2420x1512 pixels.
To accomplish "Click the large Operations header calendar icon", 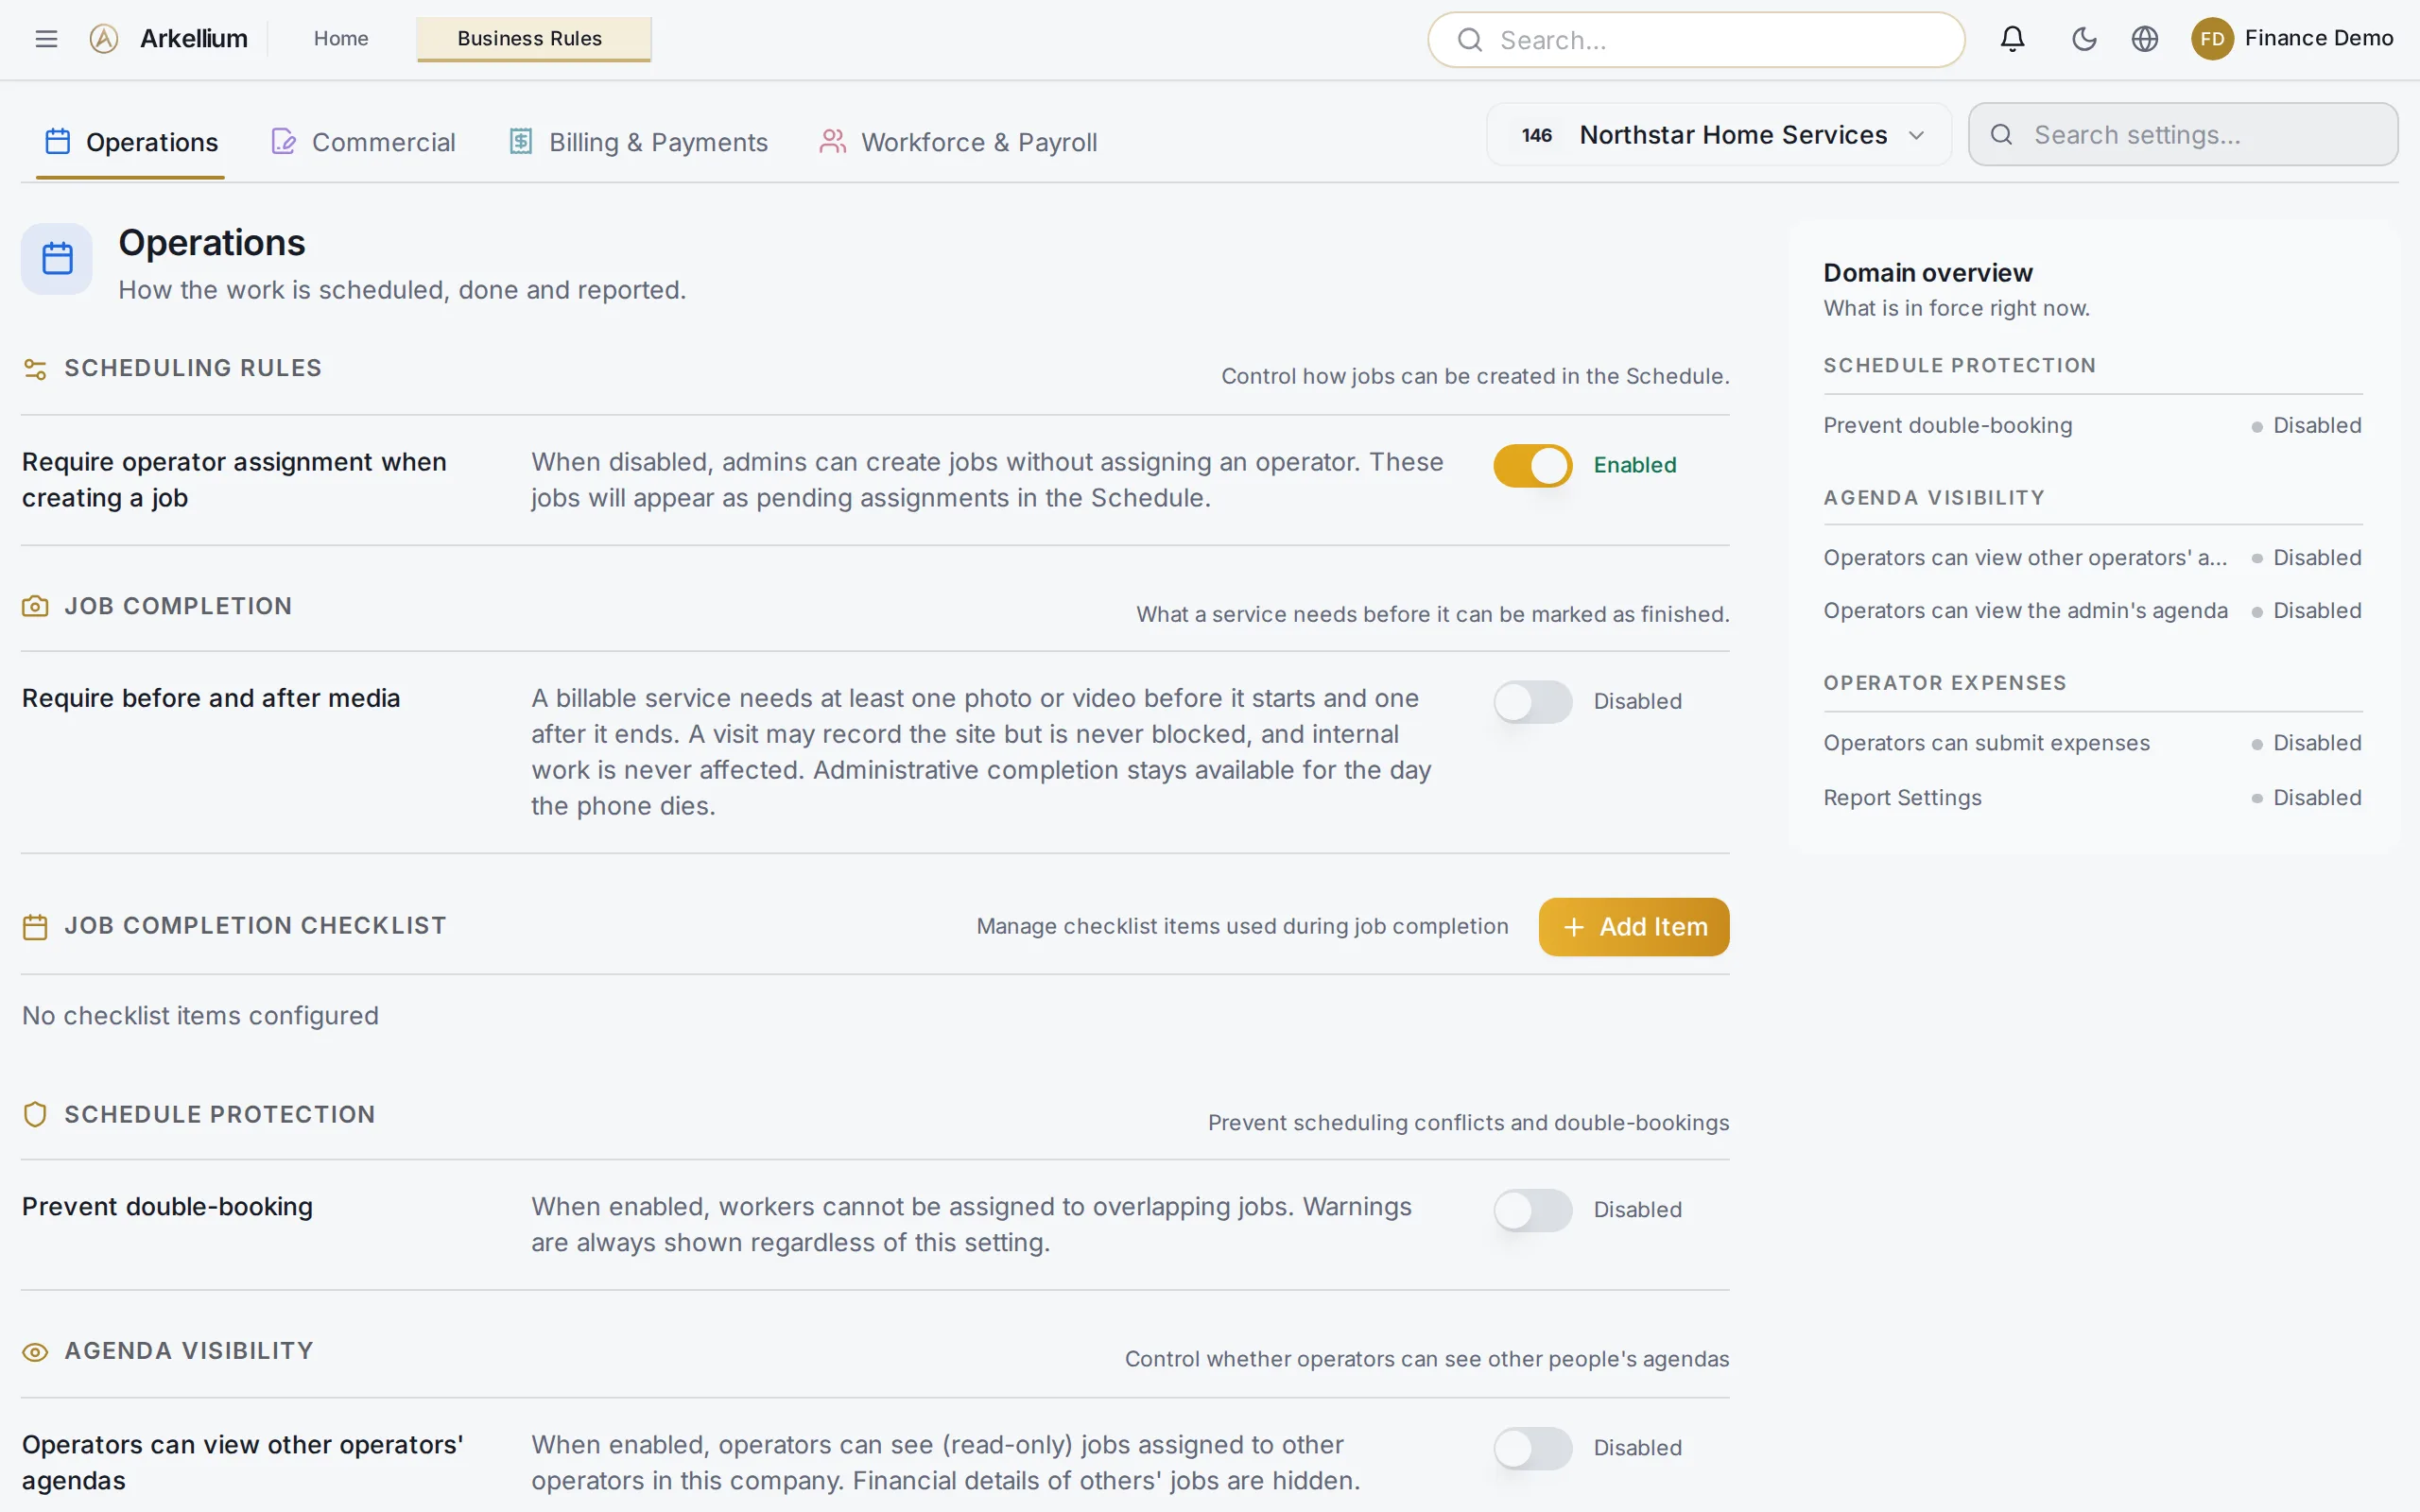I will click(x=57, y=259).
